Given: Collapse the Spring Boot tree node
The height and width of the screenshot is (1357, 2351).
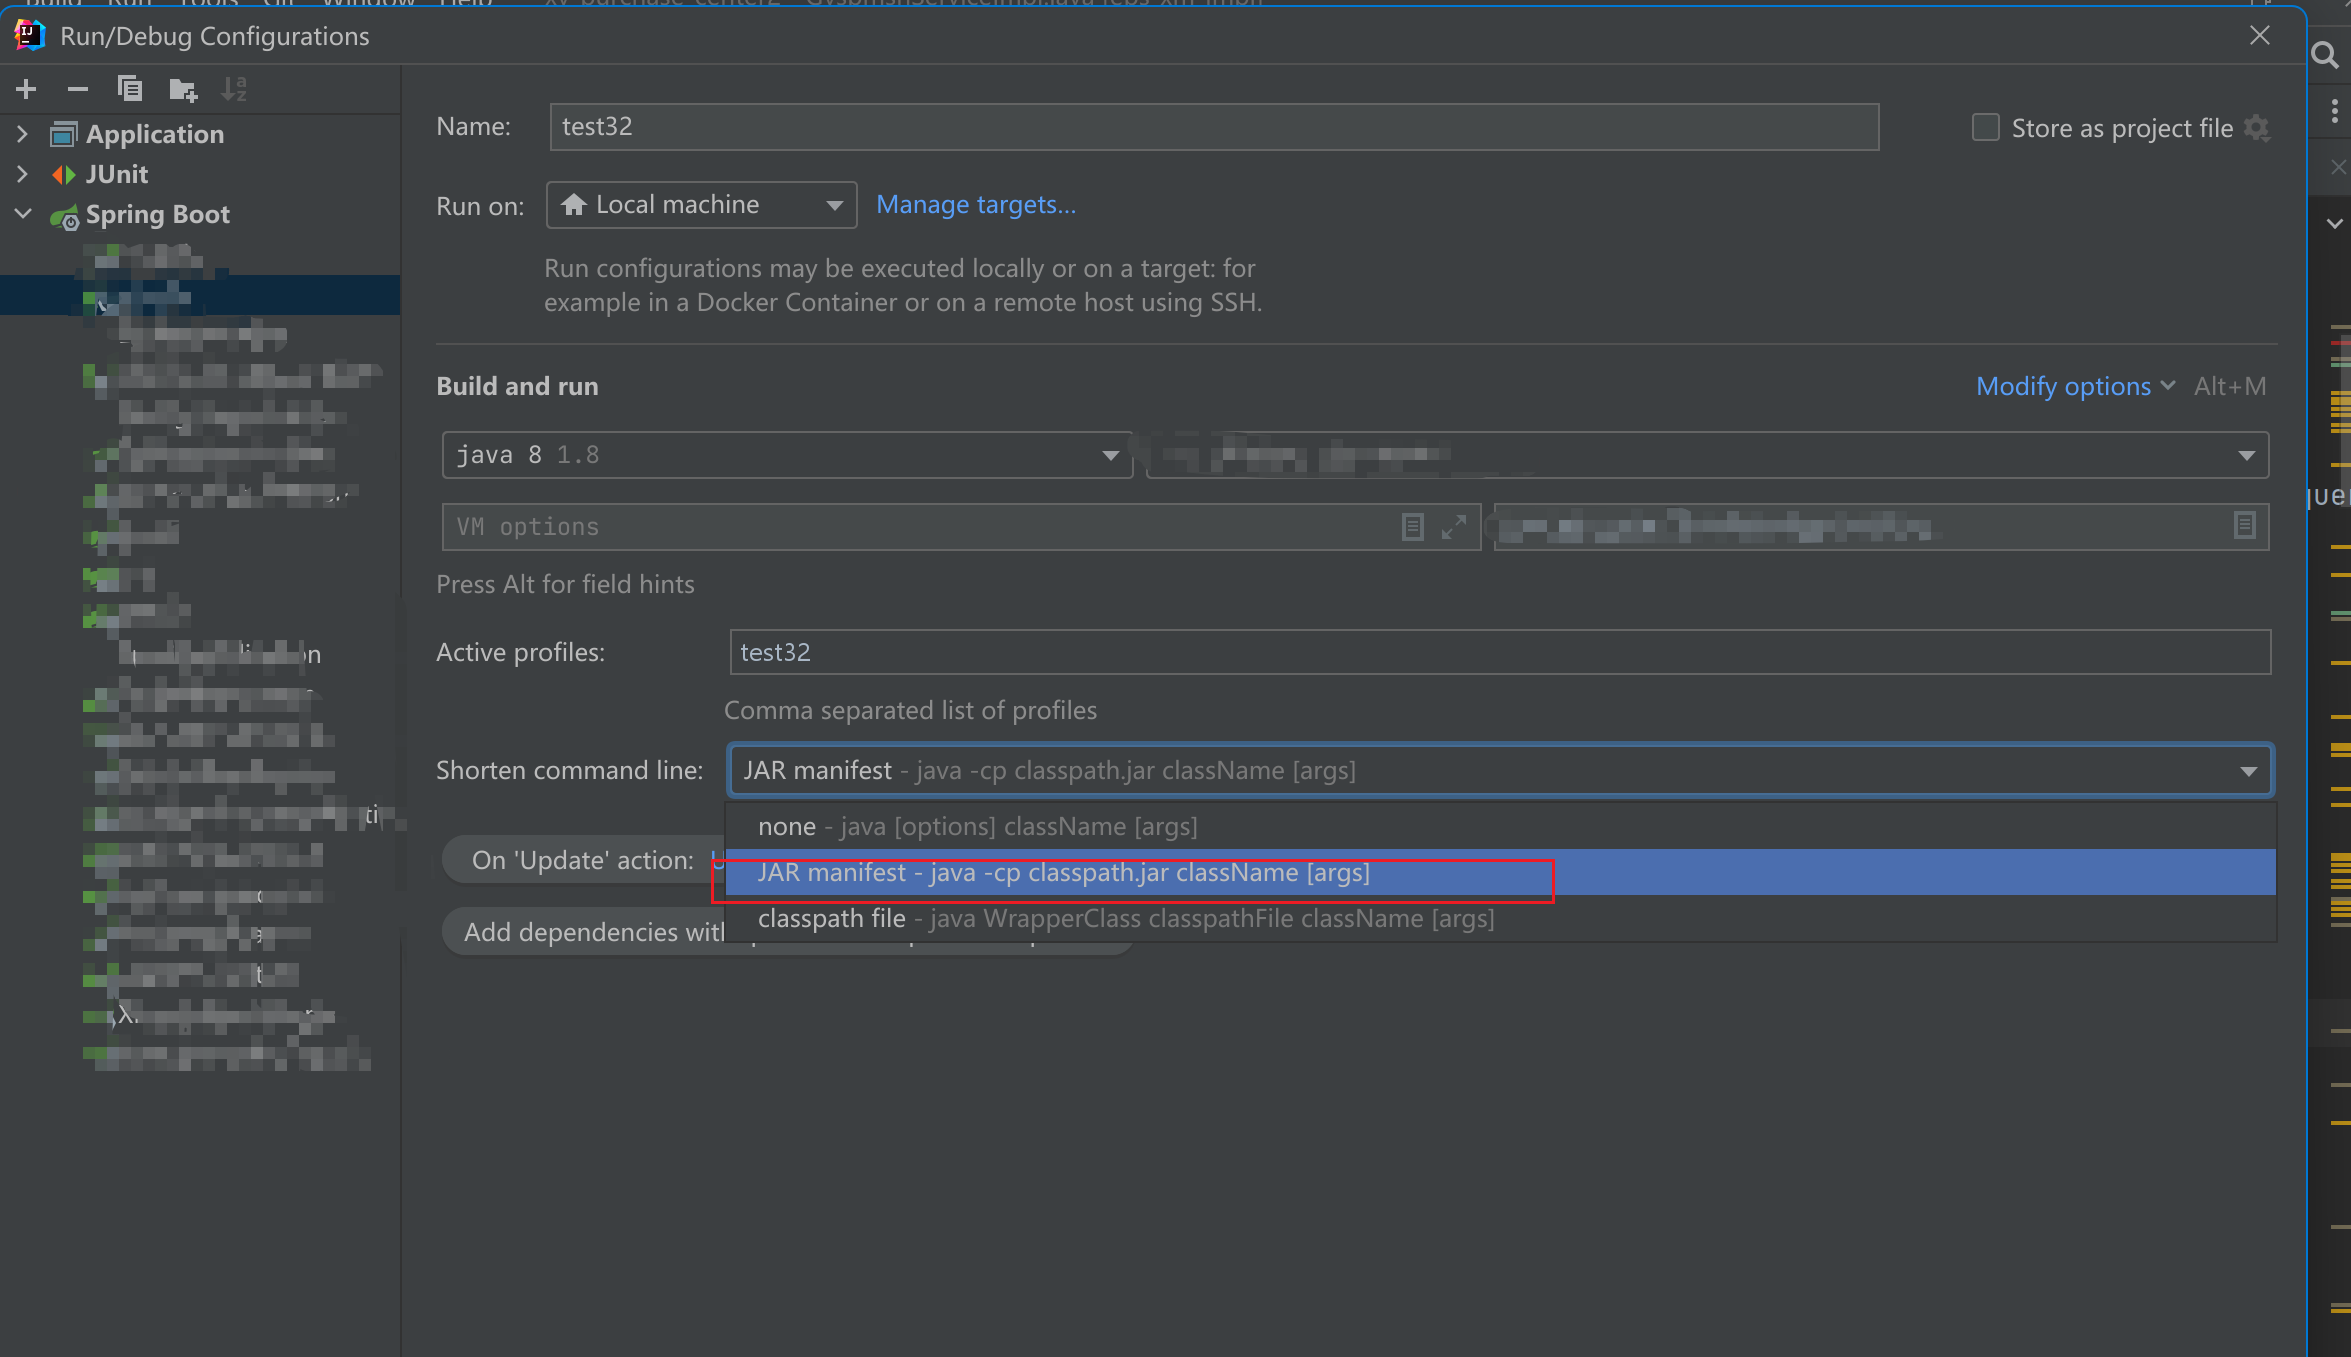Looking at the screenshot, I should pos(22,214).
